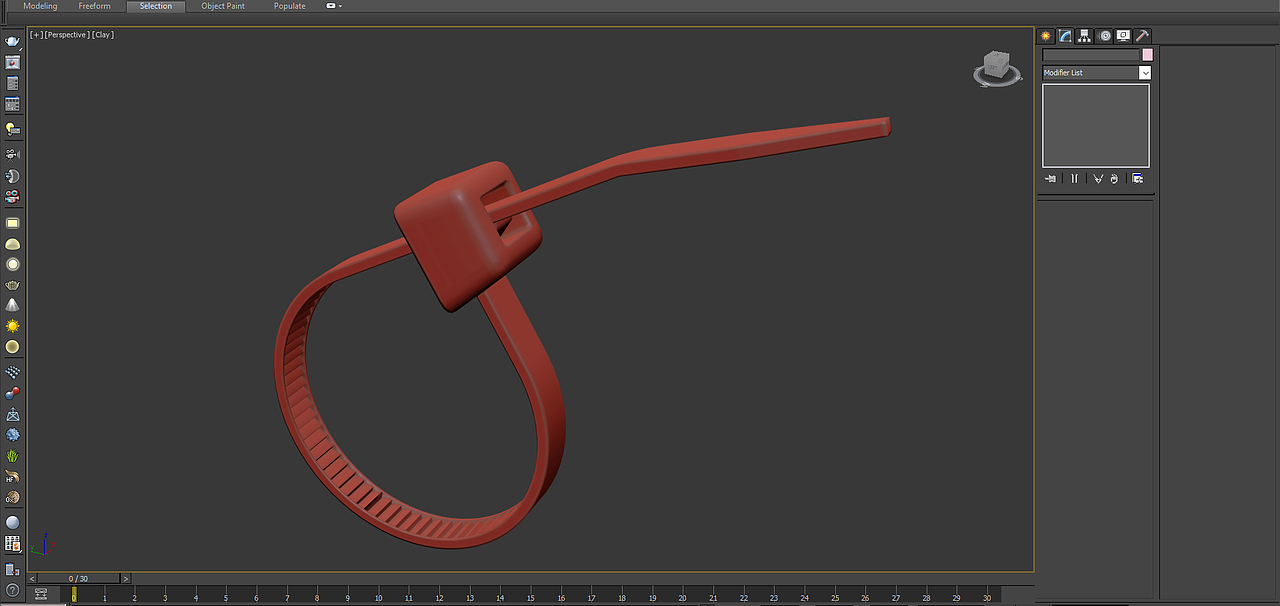Open the rendered frame window icon
This screenshot has width=1280, height=606.
tap(12, 62)
